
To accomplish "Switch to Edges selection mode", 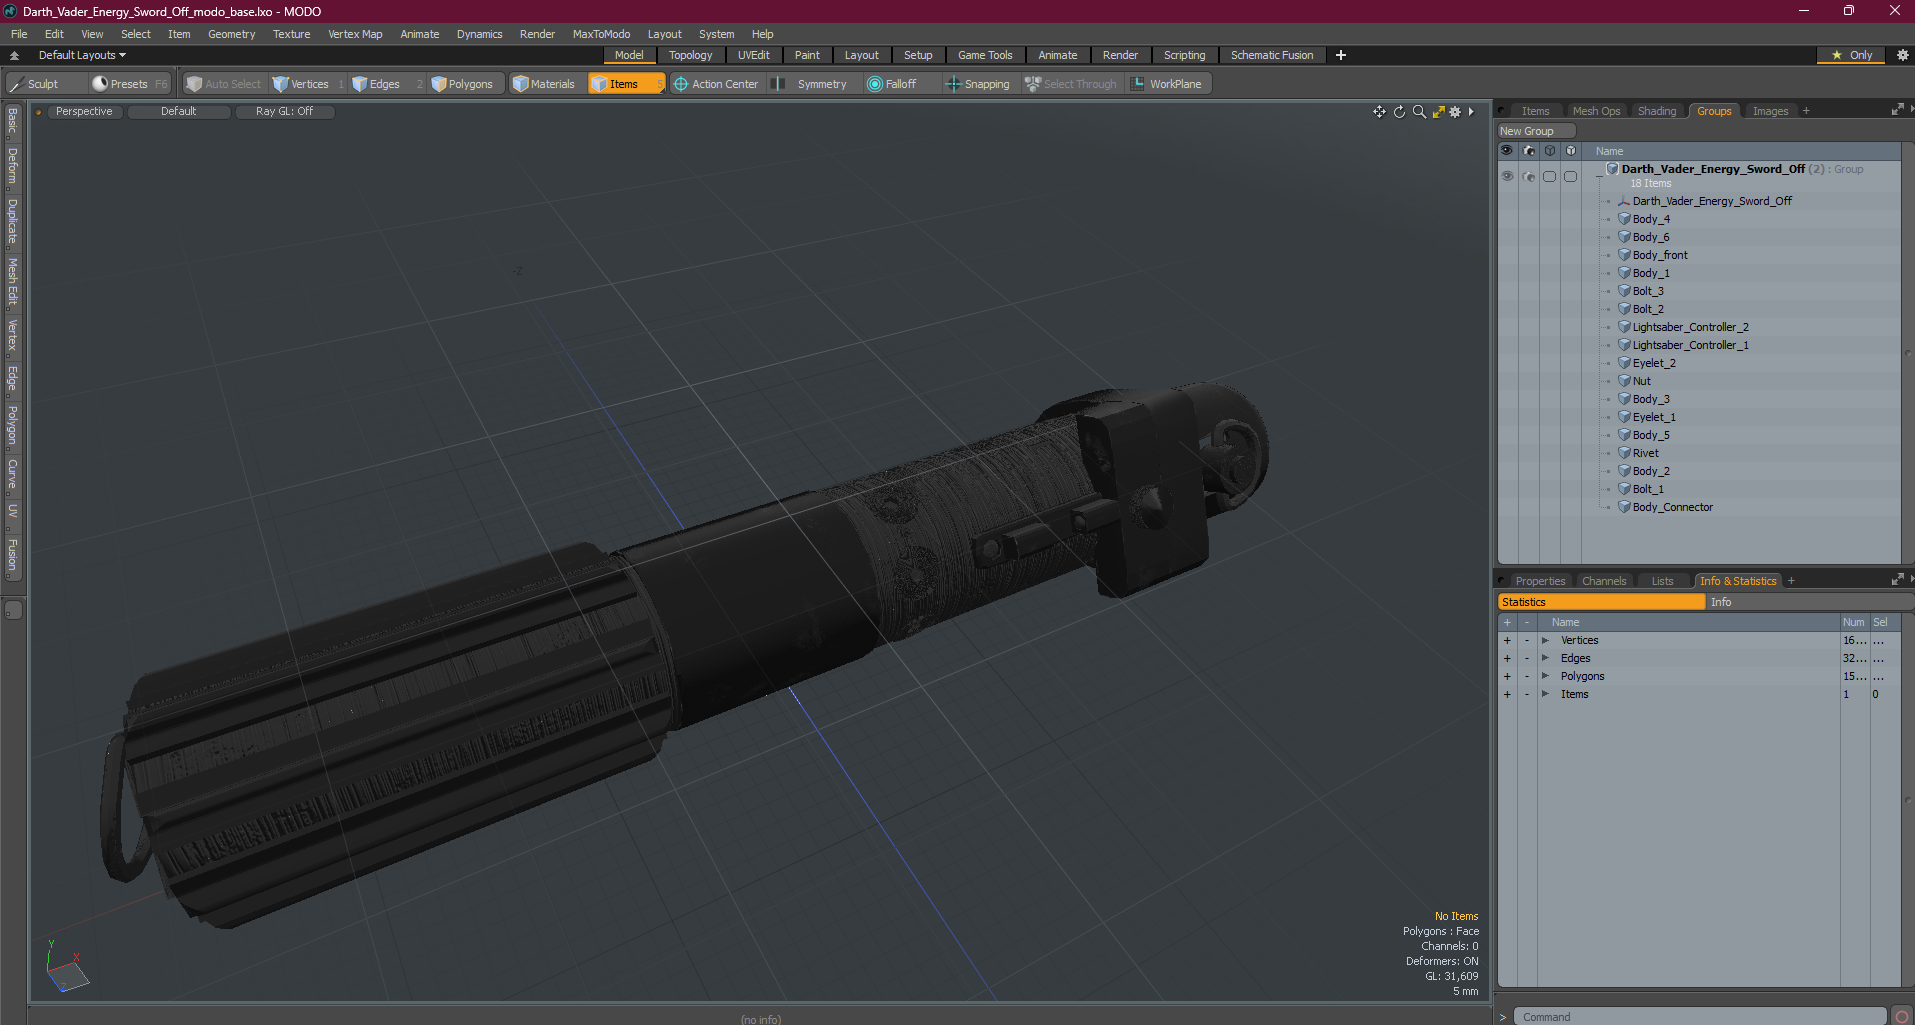I will (384, 84).
